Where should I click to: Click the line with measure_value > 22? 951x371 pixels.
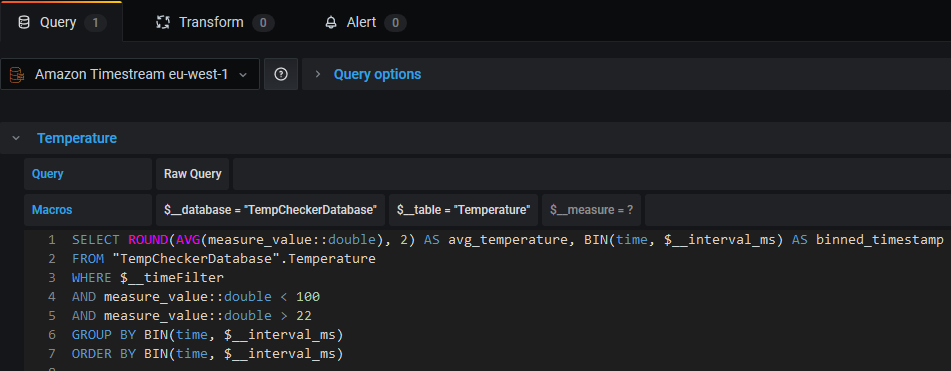tap(192, 315)
